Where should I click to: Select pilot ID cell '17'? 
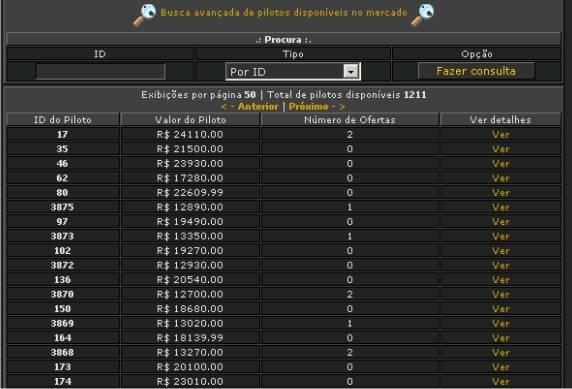point(62,135)
